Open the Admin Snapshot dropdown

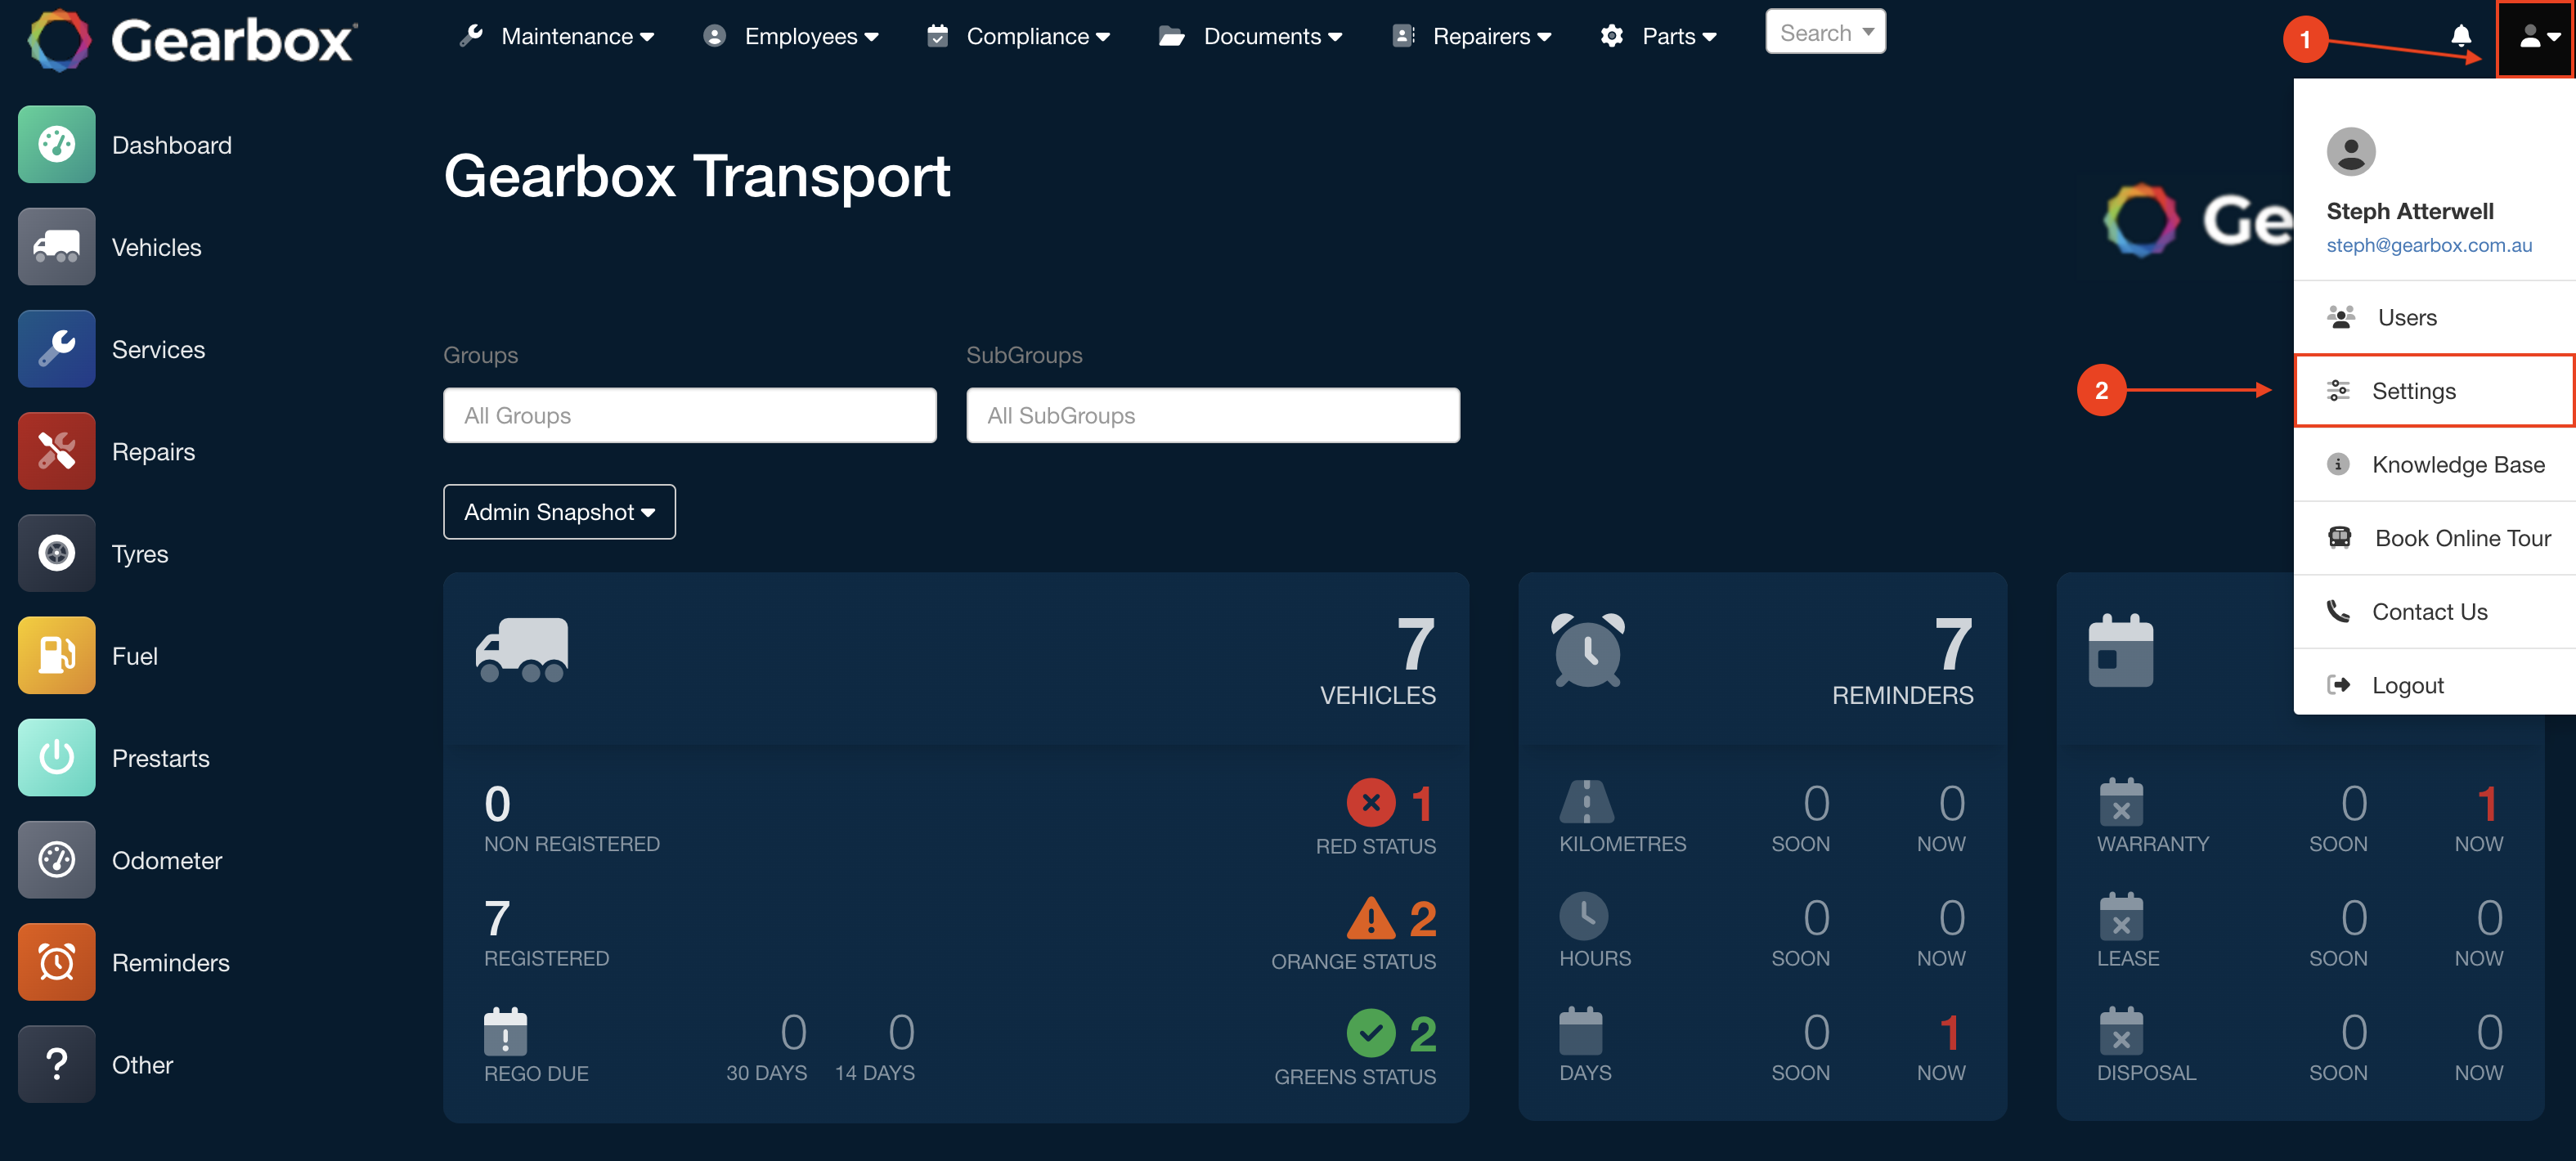[x=559, y=512]
